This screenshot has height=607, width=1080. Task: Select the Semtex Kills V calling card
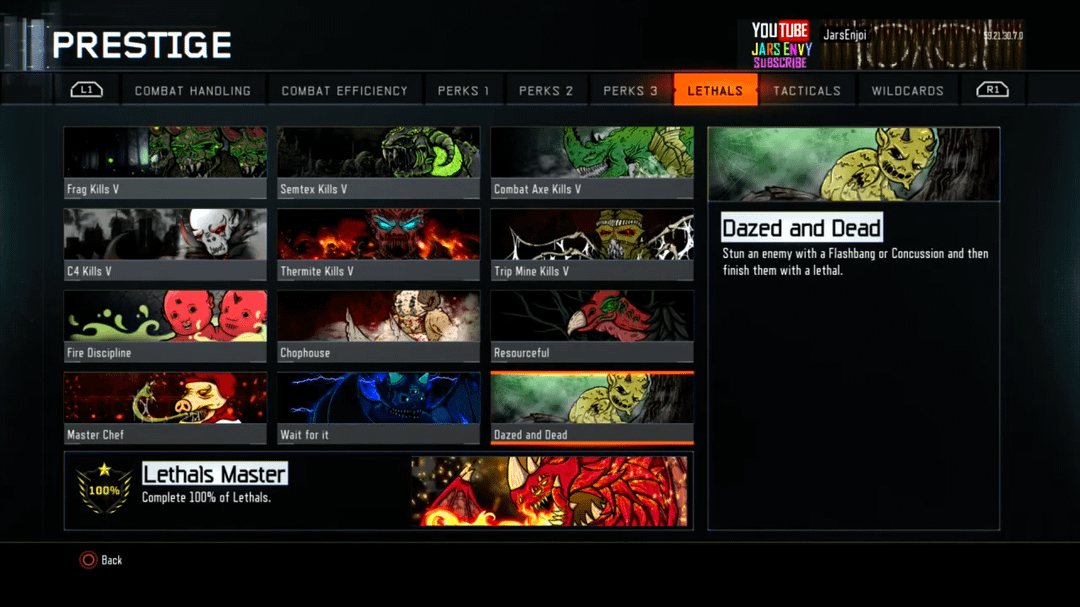tap(378, 163)
